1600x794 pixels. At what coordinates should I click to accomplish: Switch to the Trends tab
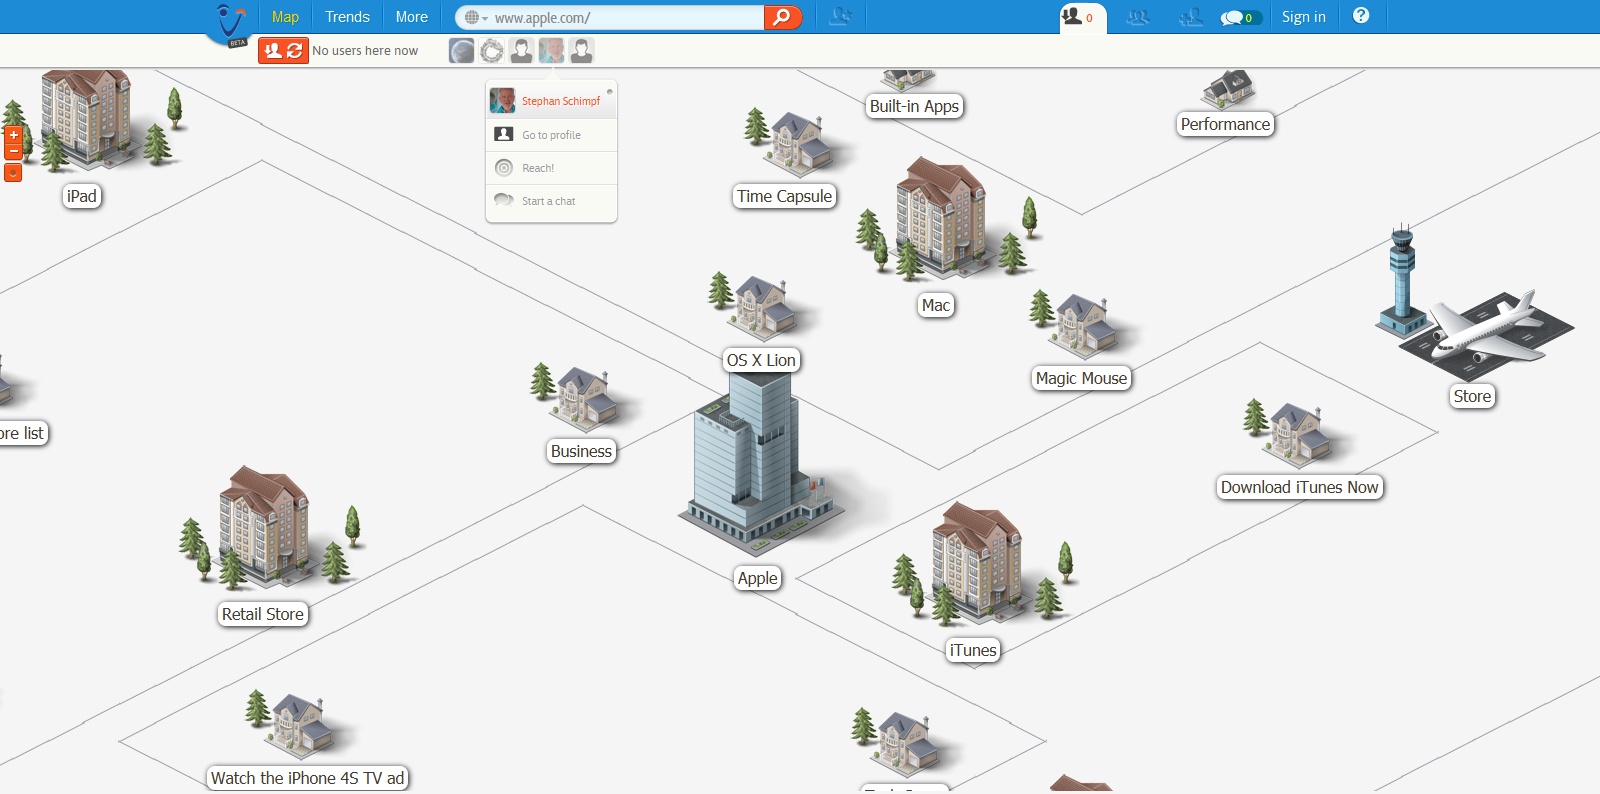click(347, 17)
